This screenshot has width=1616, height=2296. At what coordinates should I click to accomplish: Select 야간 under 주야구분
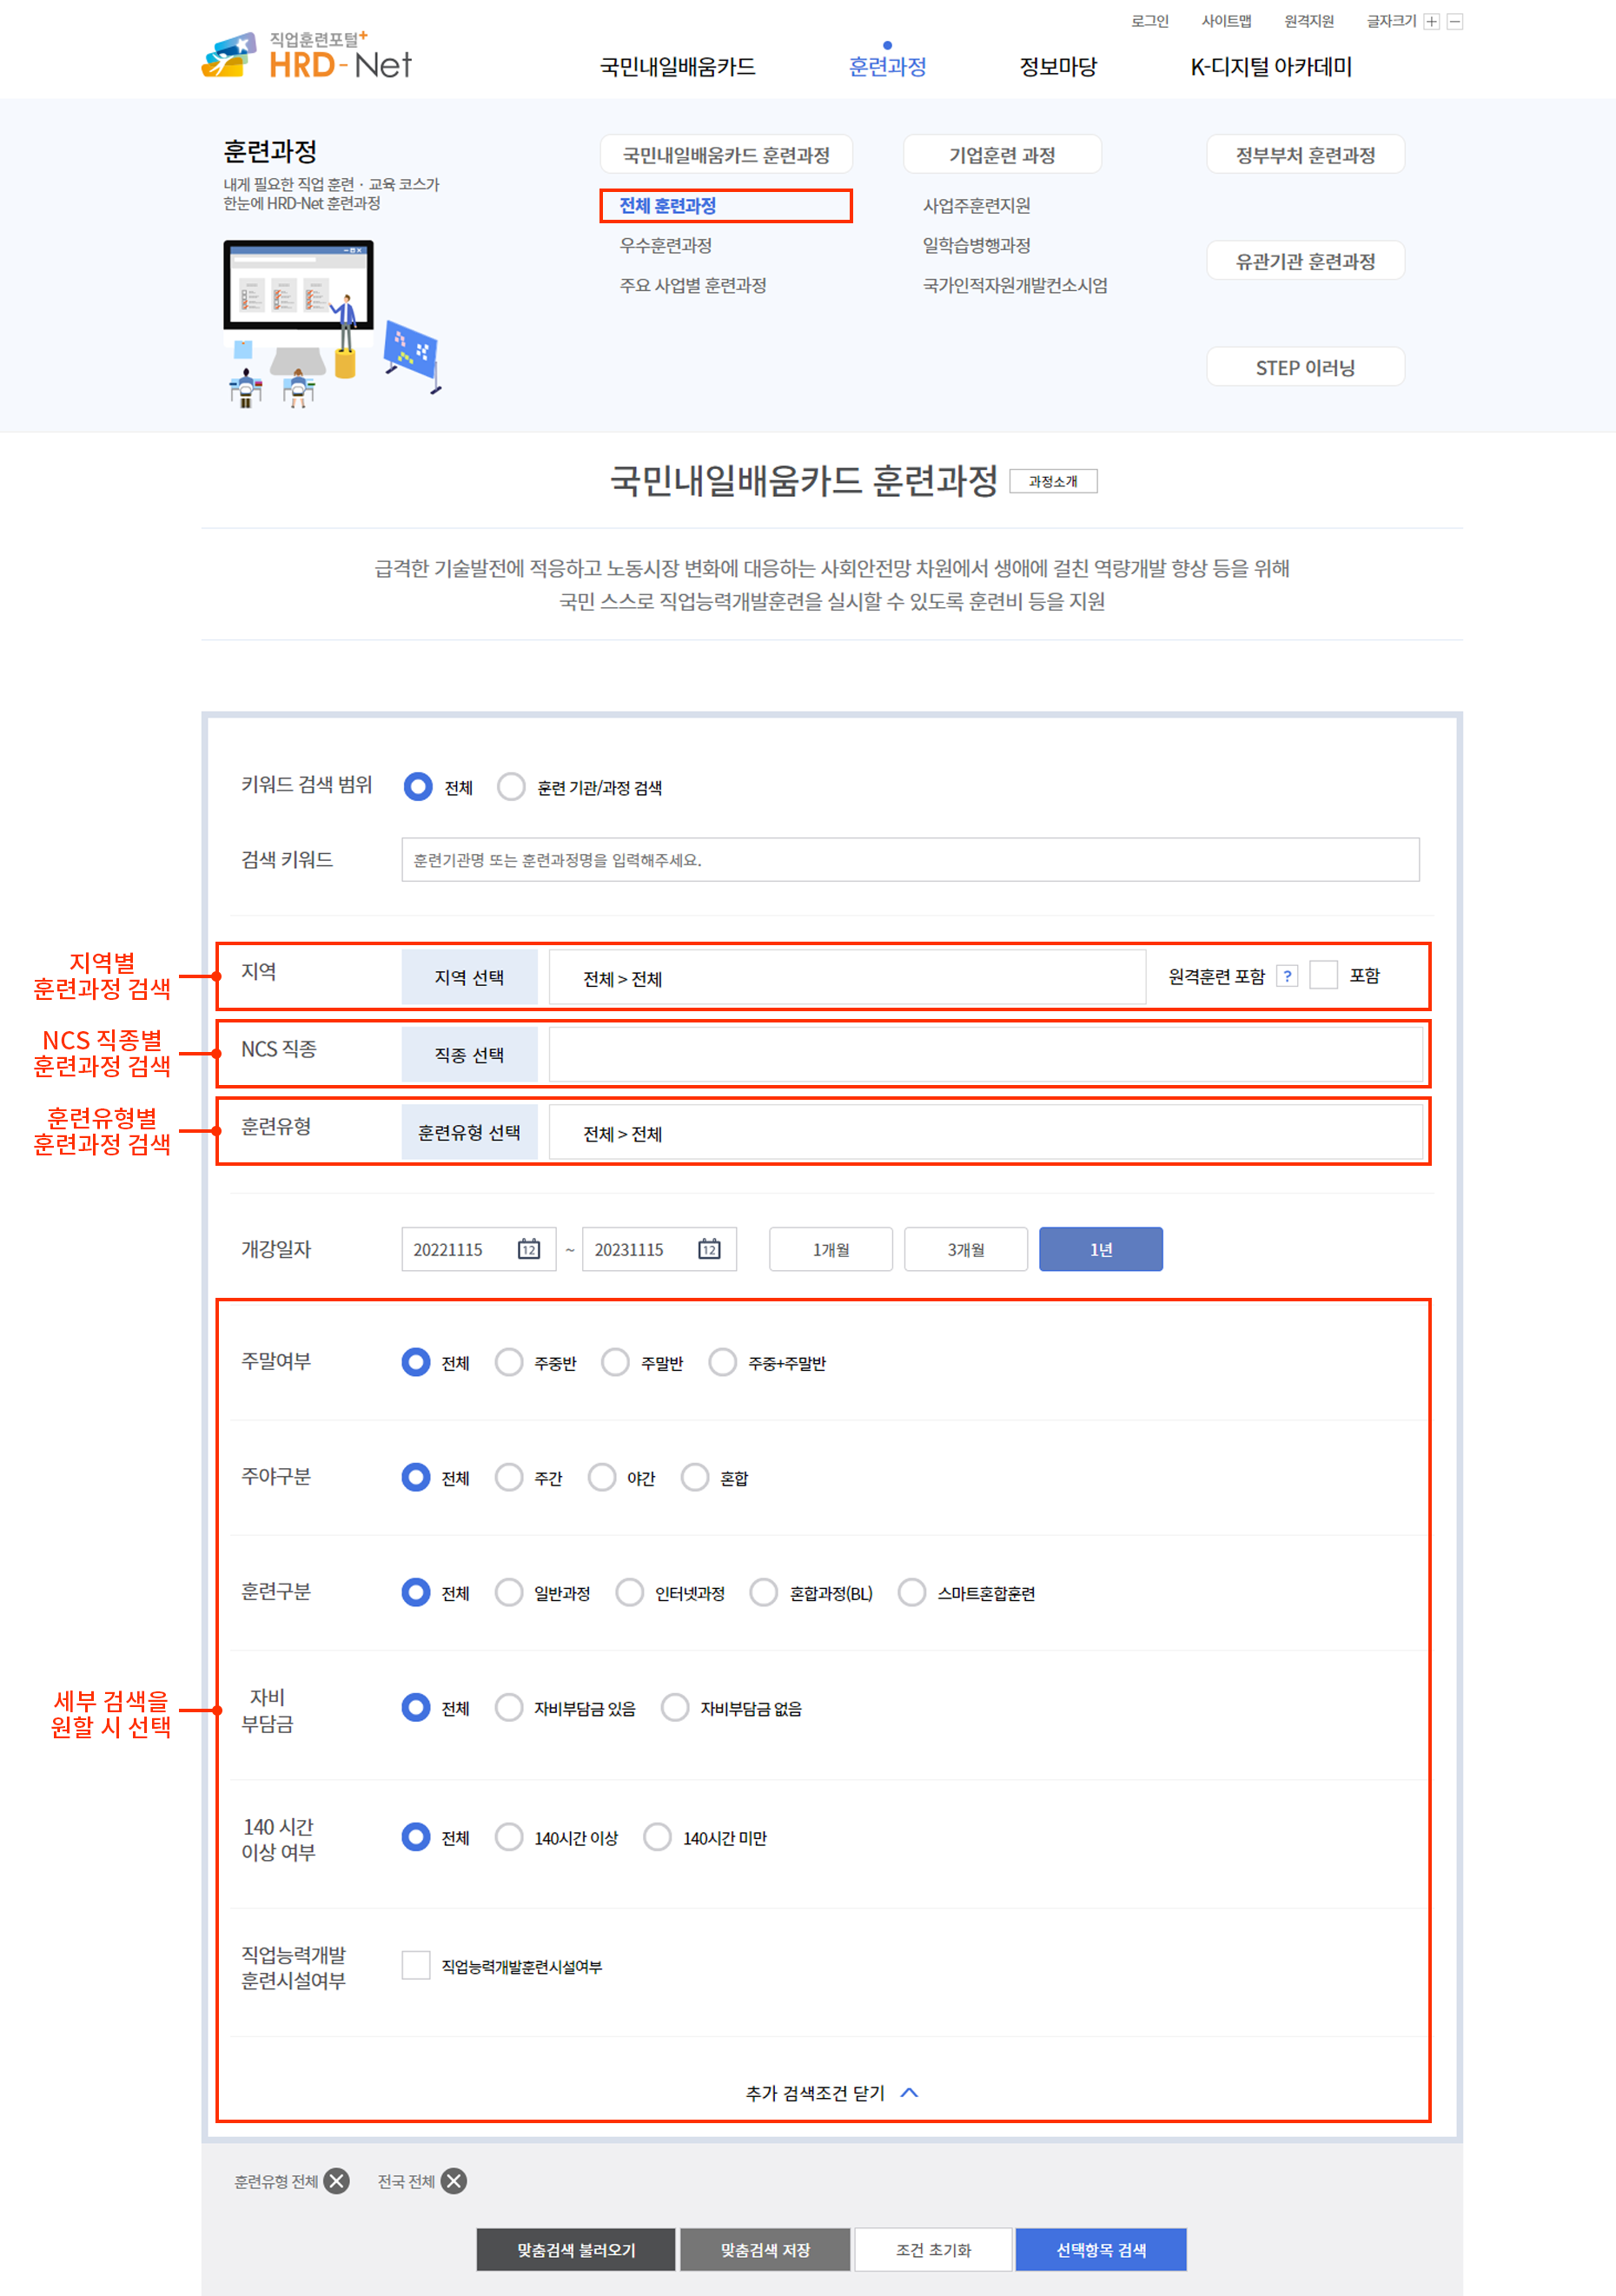coord(602,1477)
